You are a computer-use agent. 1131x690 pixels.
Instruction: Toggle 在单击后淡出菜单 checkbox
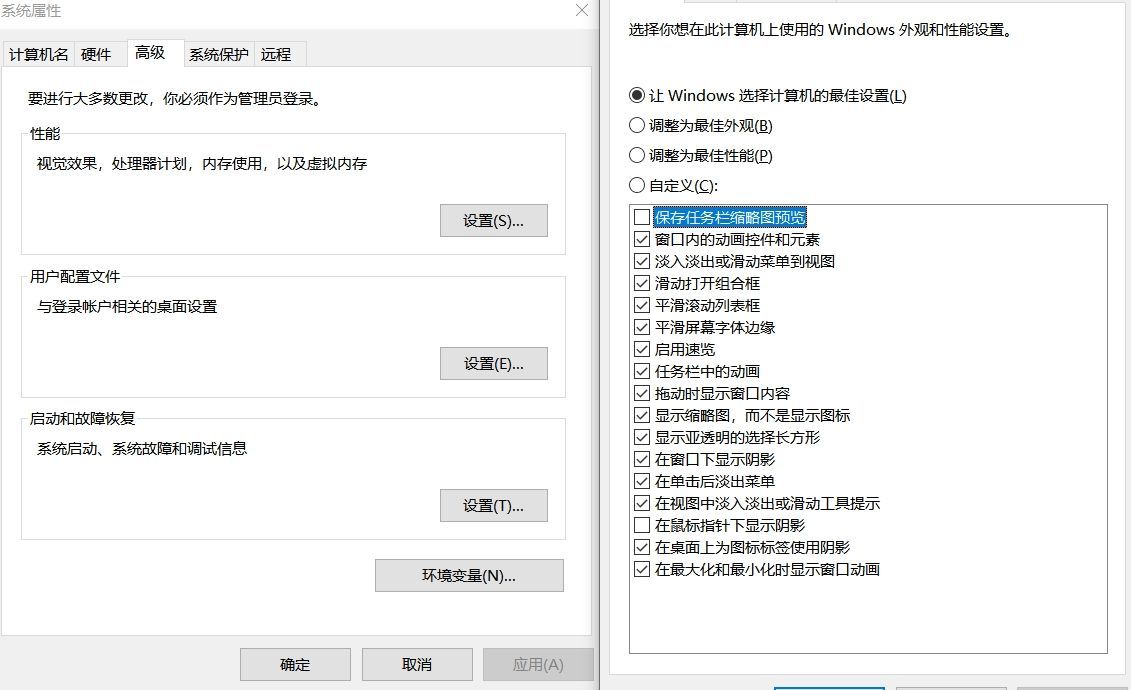pyautogui.click(x=642, y=481)
